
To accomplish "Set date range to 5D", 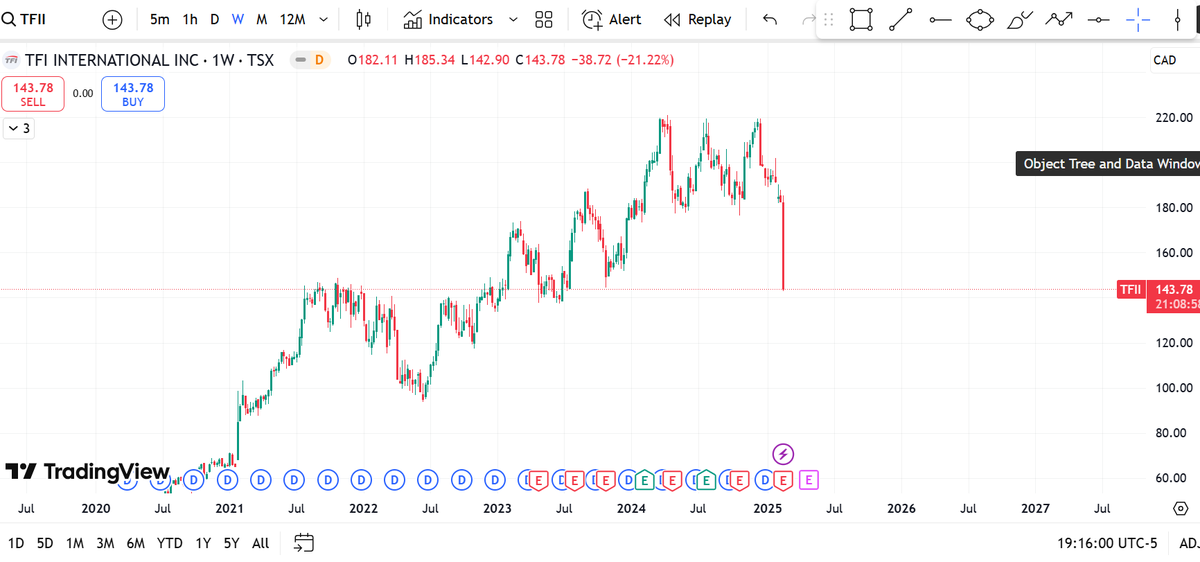I will point(45,543).
